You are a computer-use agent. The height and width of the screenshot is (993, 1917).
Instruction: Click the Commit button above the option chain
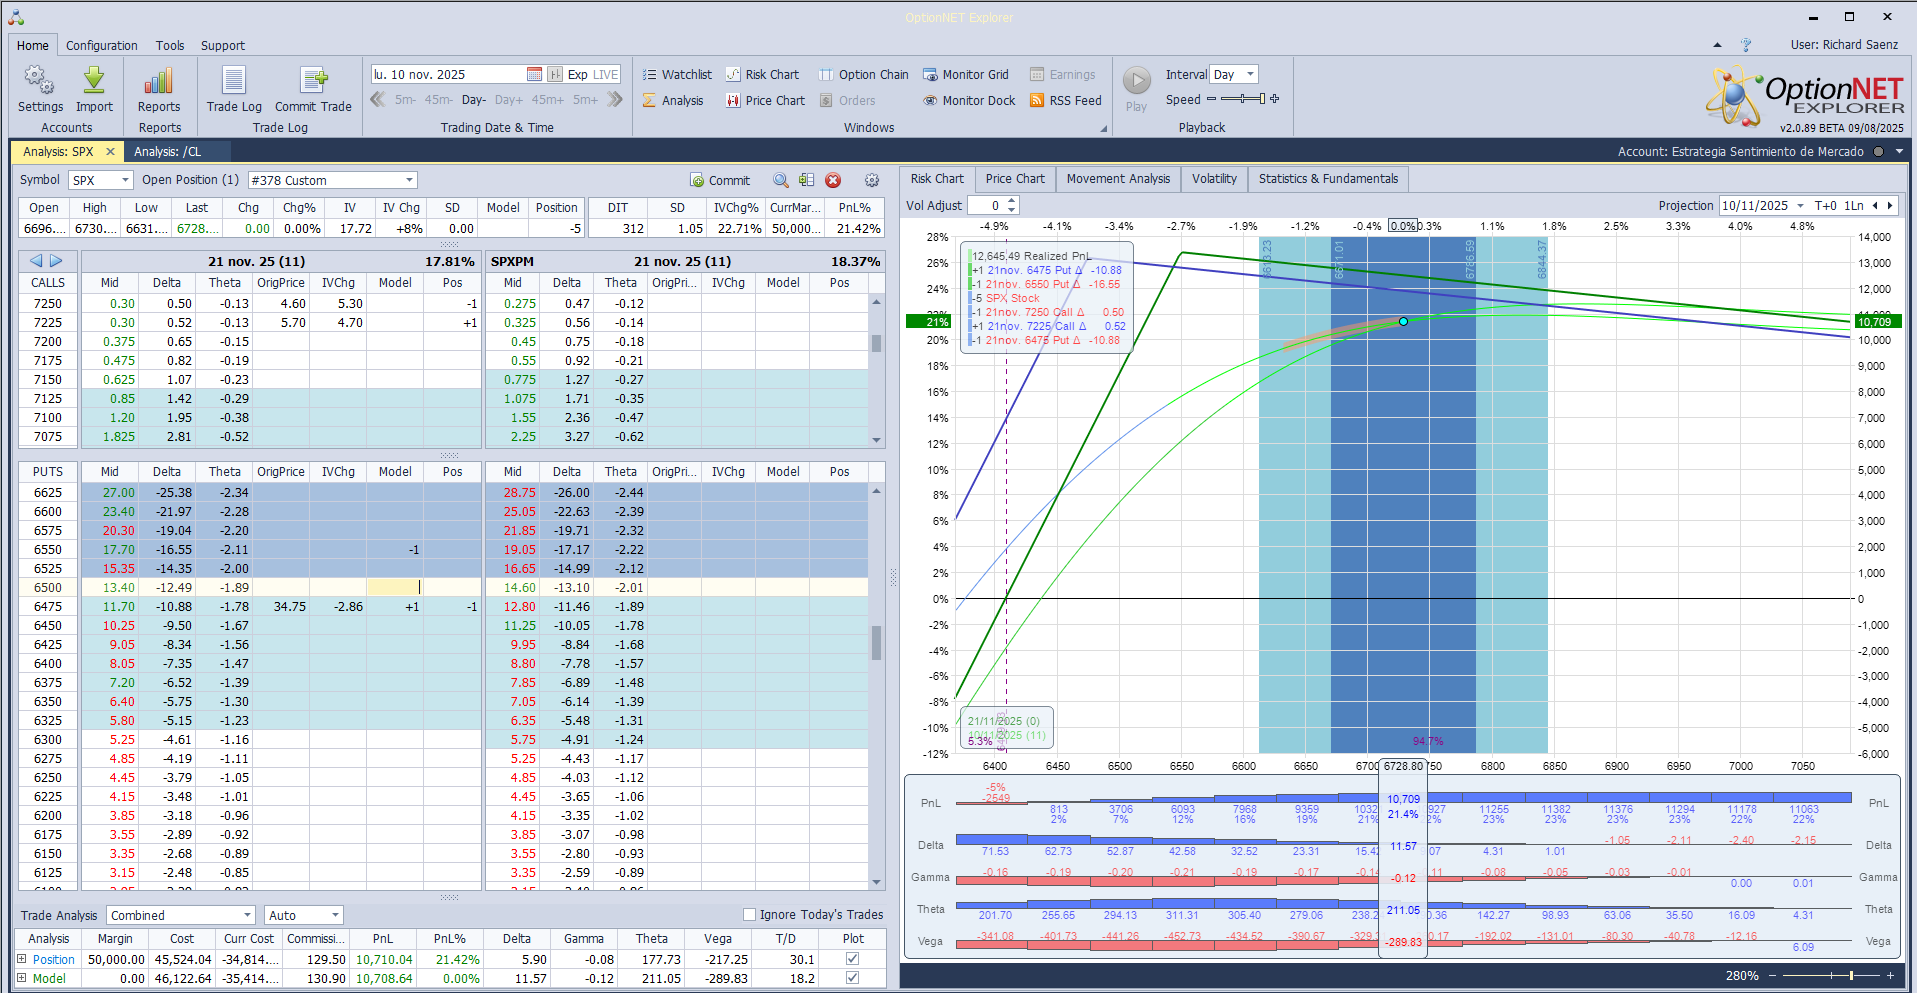(x=720, y=180)
